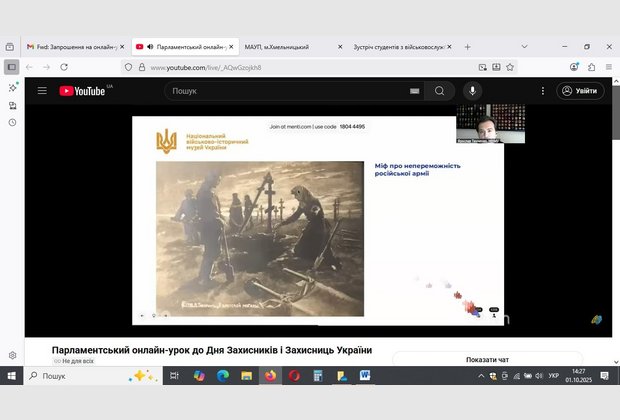Open the YouTube hamburger guide menu
The width and height of the screenshot is (620, 420).
click(42, 91)
